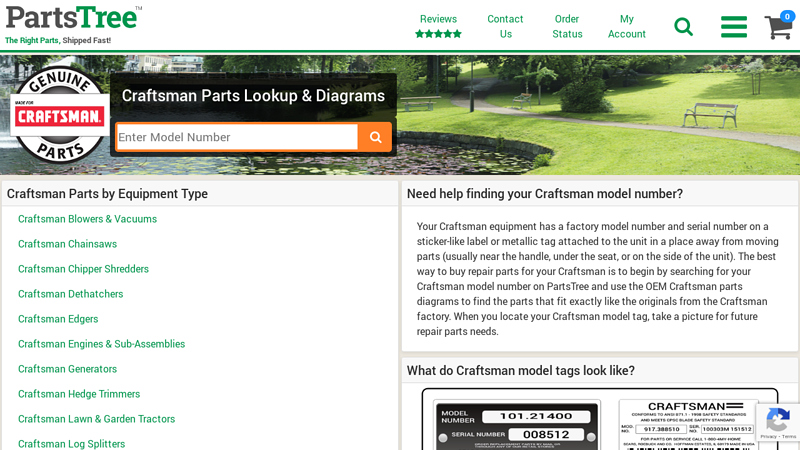Go to Contact Us page
This screenshot has width=800, height=450.
click(505, 27)
